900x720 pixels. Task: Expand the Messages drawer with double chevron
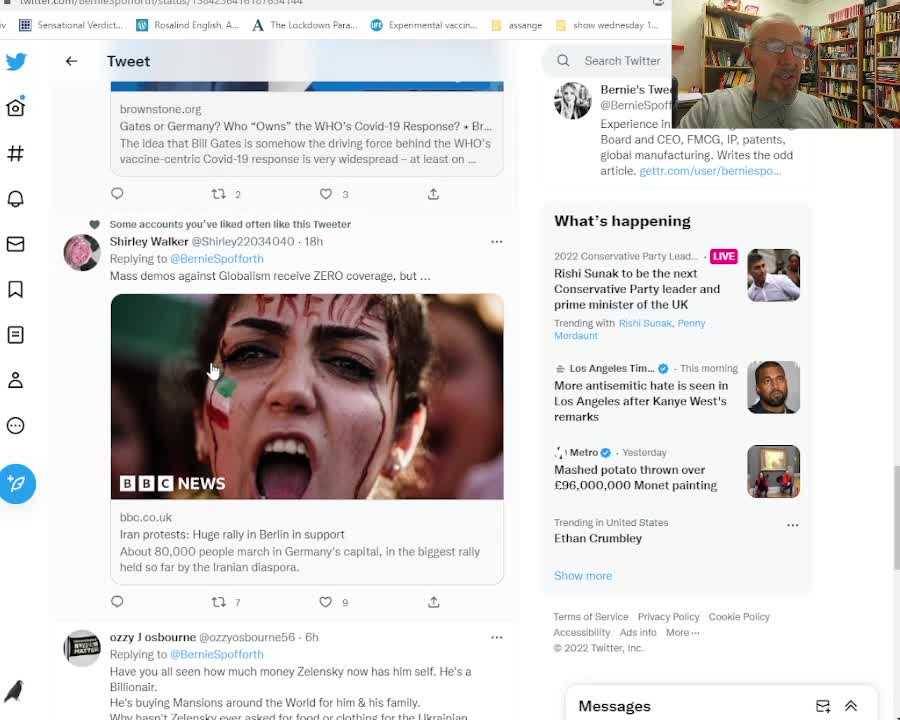point(851,706)
